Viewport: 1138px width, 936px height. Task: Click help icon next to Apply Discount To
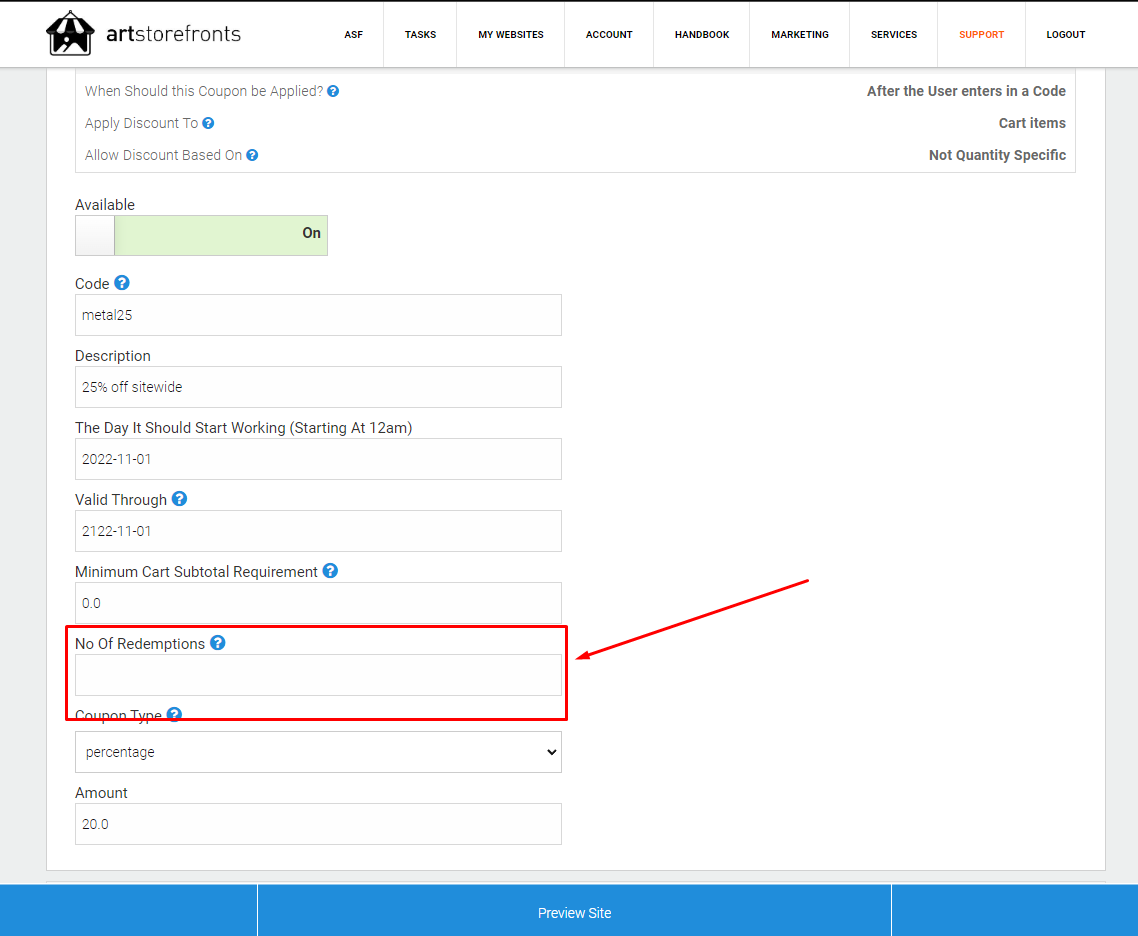click(208, 123)
